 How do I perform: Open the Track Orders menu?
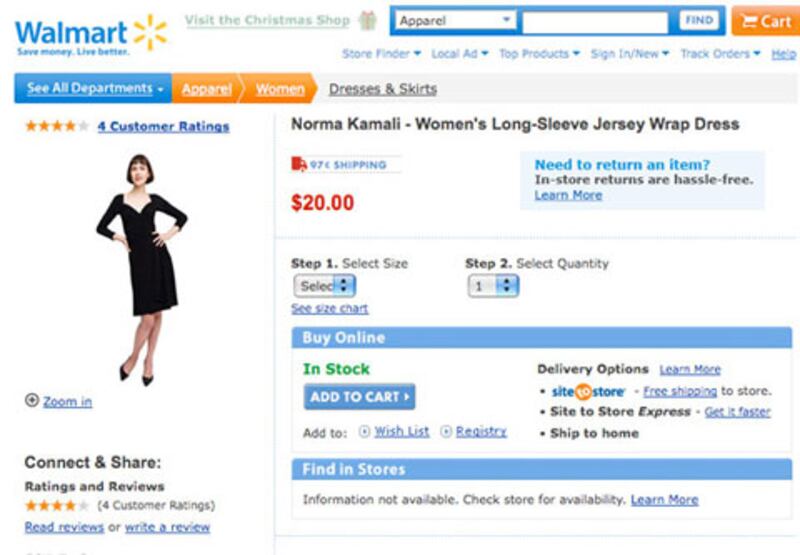tap(720, 54)
